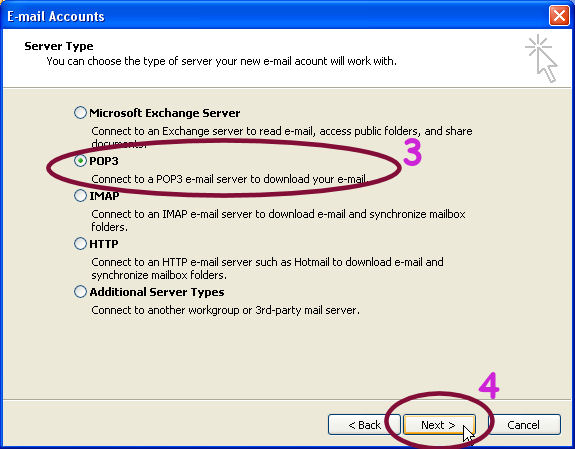Choose the IMAP server type radio button
The image size is (575, 449).
(80, 196)
